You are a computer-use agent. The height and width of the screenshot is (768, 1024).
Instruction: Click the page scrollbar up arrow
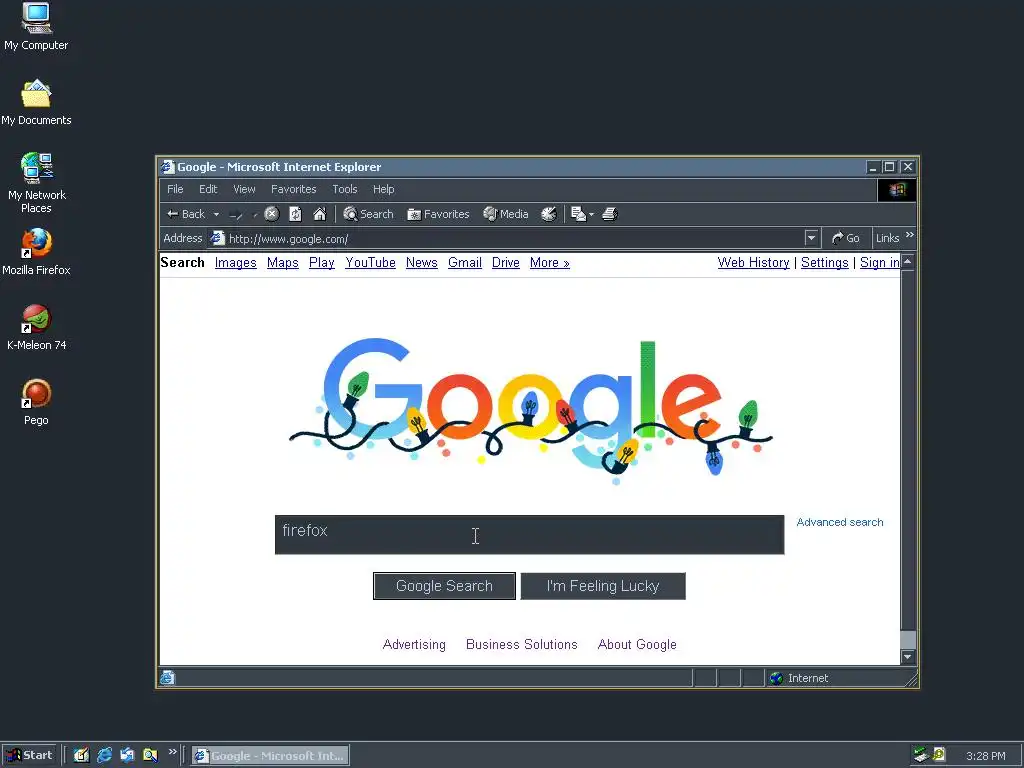[908, 262]
